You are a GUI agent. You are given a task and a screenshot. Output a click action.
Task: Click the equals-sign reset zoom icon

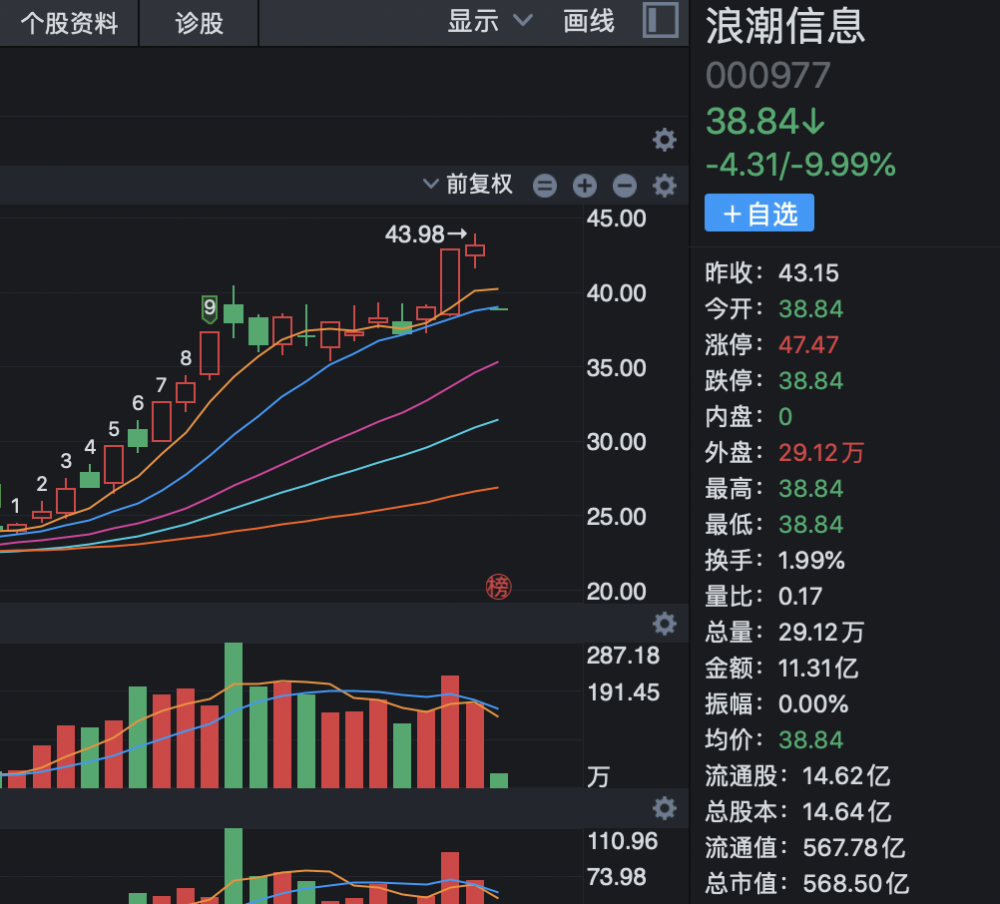coord(545,186)
